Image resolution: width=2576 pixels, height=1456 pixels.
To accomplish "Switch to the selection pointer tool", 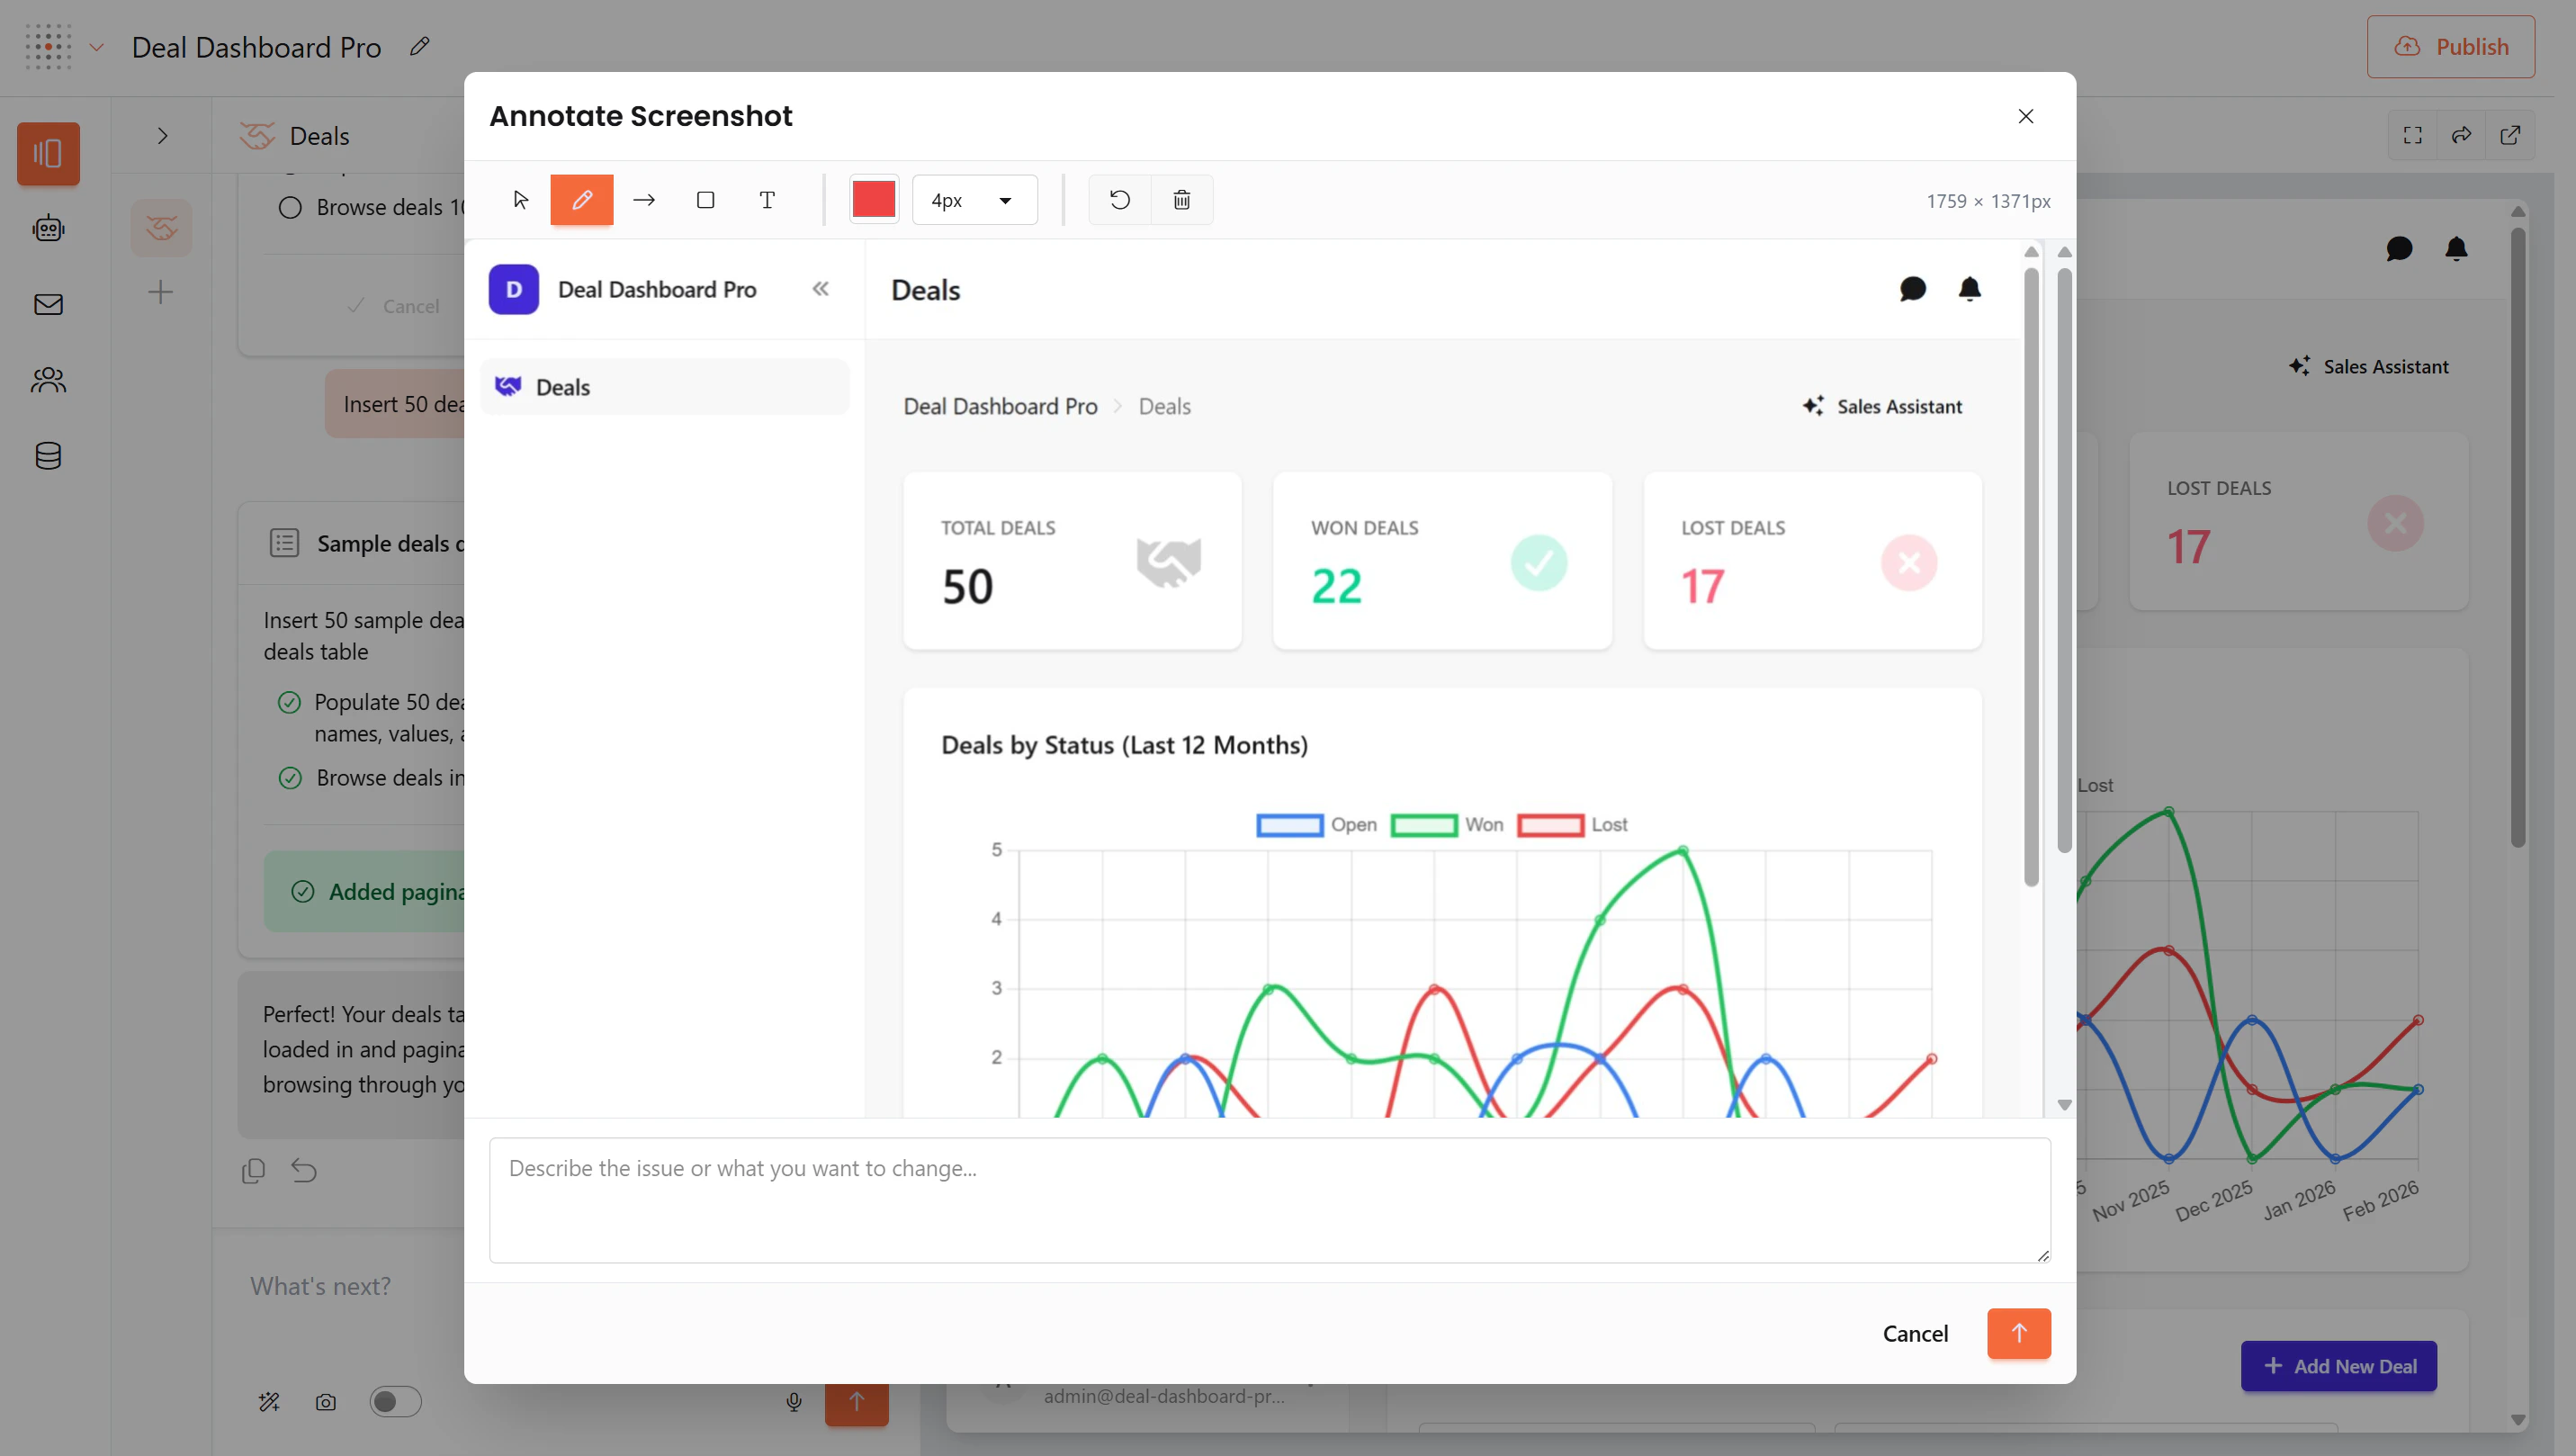I will pos(520,200).
